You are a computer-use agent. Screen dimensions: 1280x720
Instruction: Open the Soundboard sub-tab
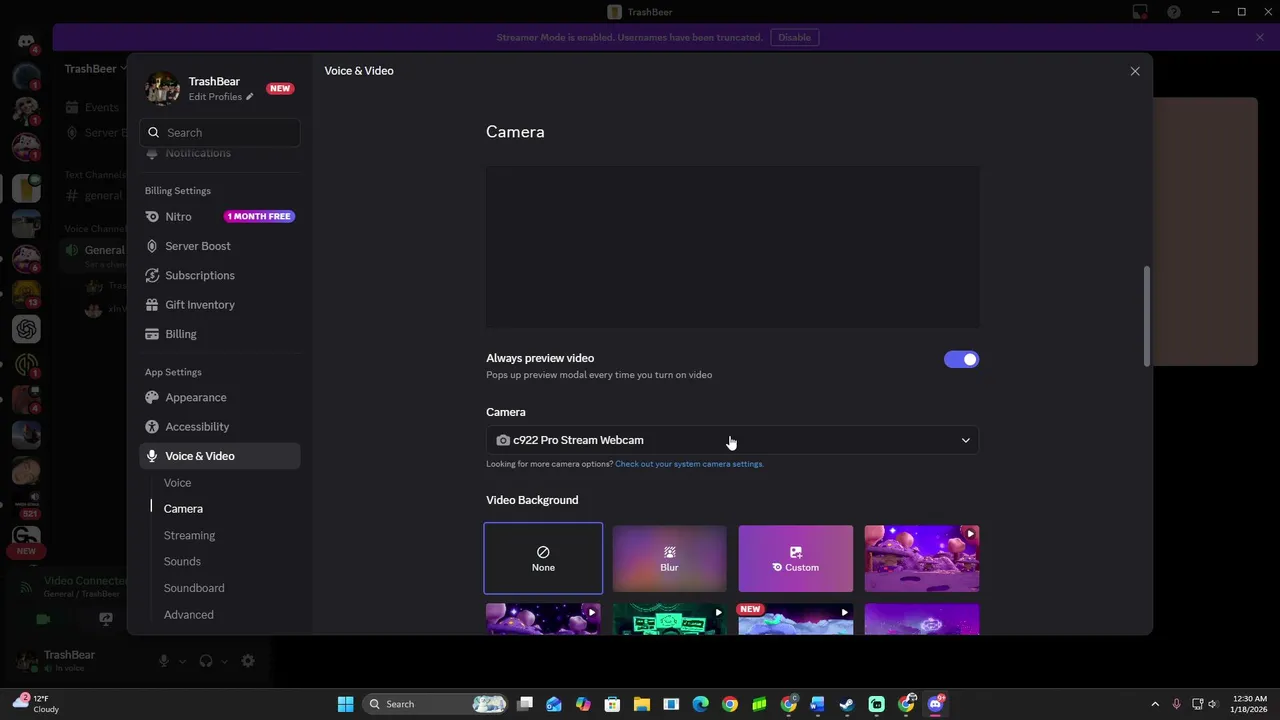194,588
